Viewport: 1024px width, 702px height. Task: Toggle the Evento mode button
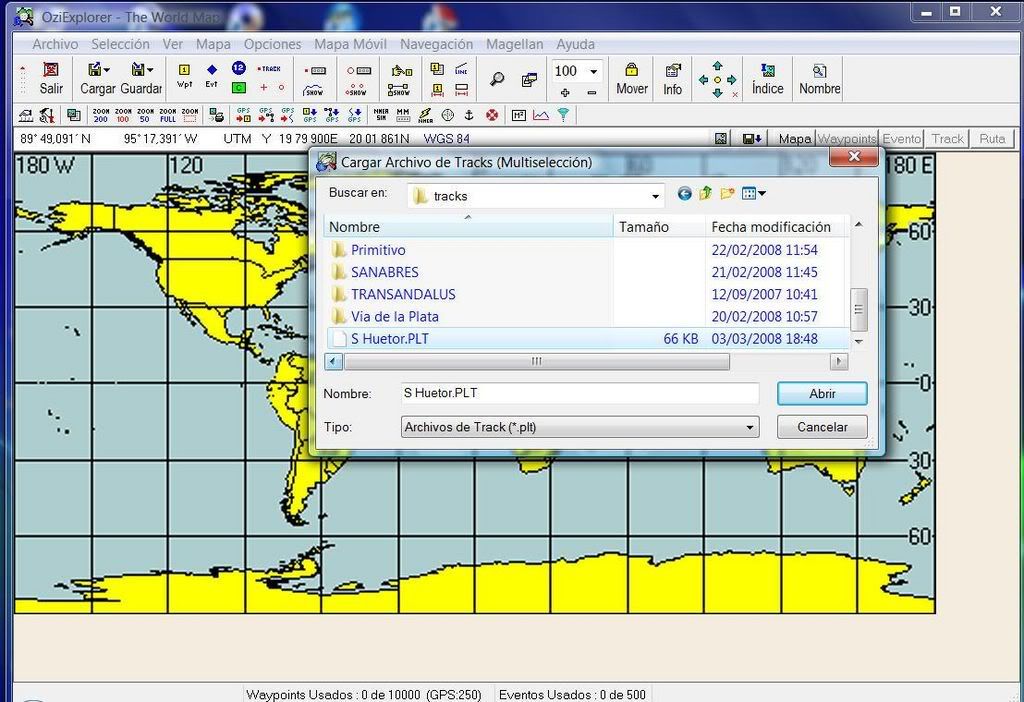(901, 138)
